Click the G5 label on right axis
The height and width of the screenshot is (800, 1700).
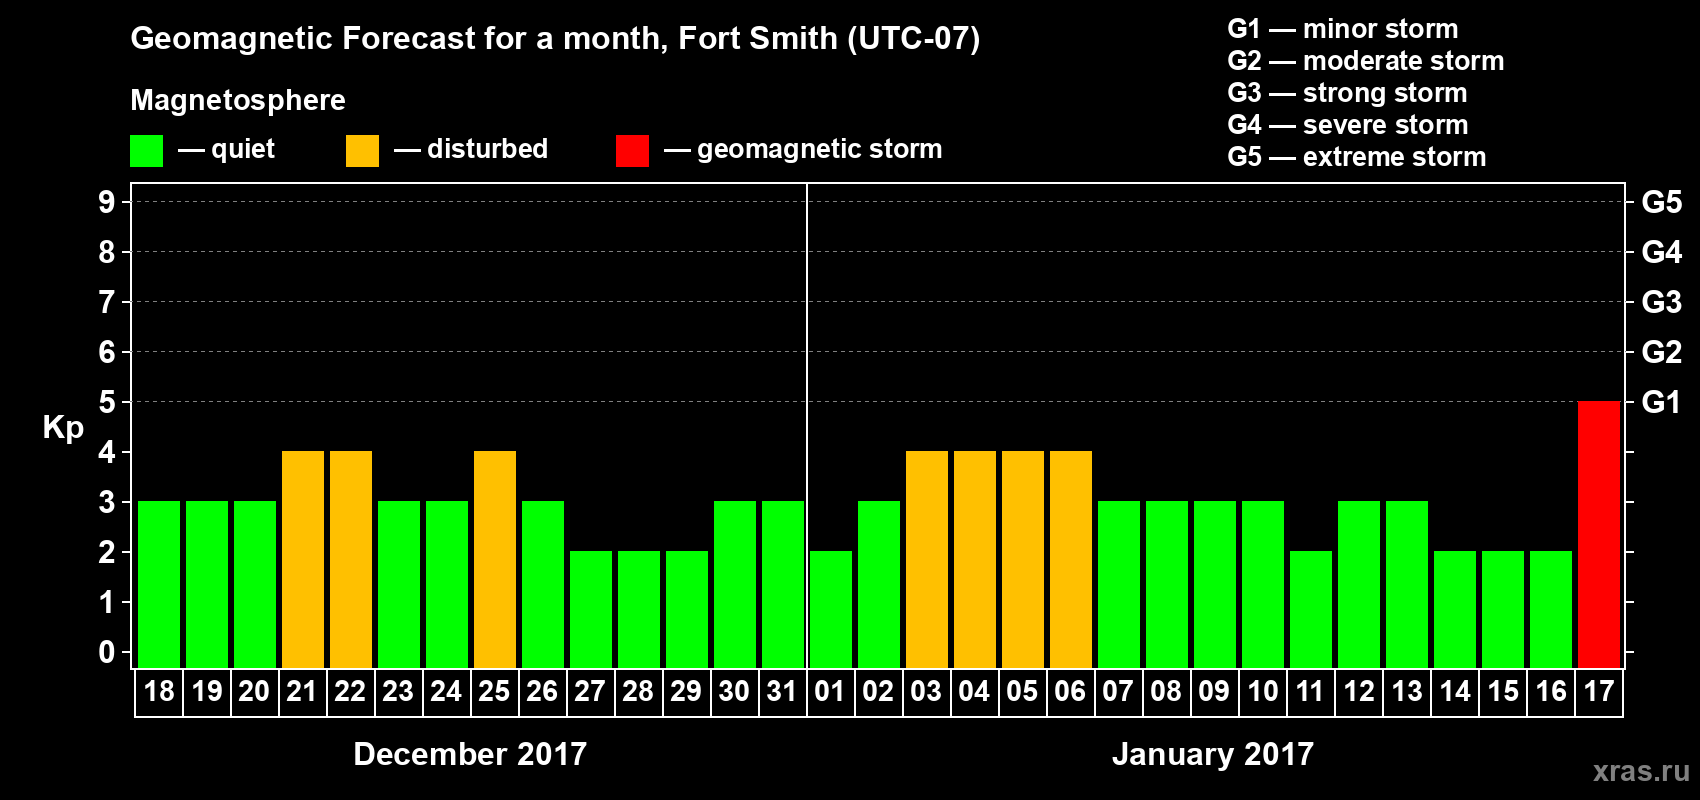pyautogui.click(x=1662, y=202)
